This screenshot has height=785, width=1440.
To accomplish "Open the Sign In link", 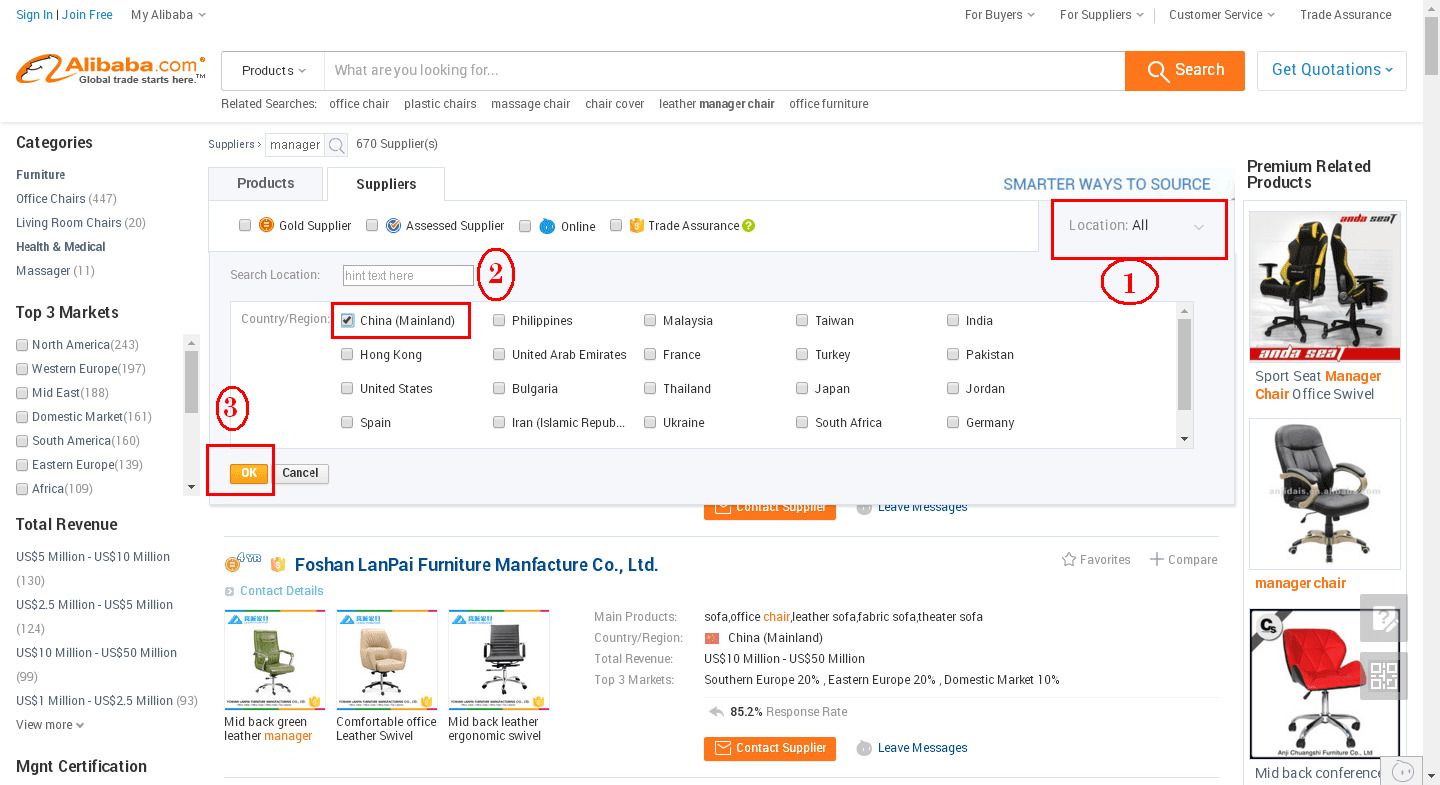I will pos(35,15).
